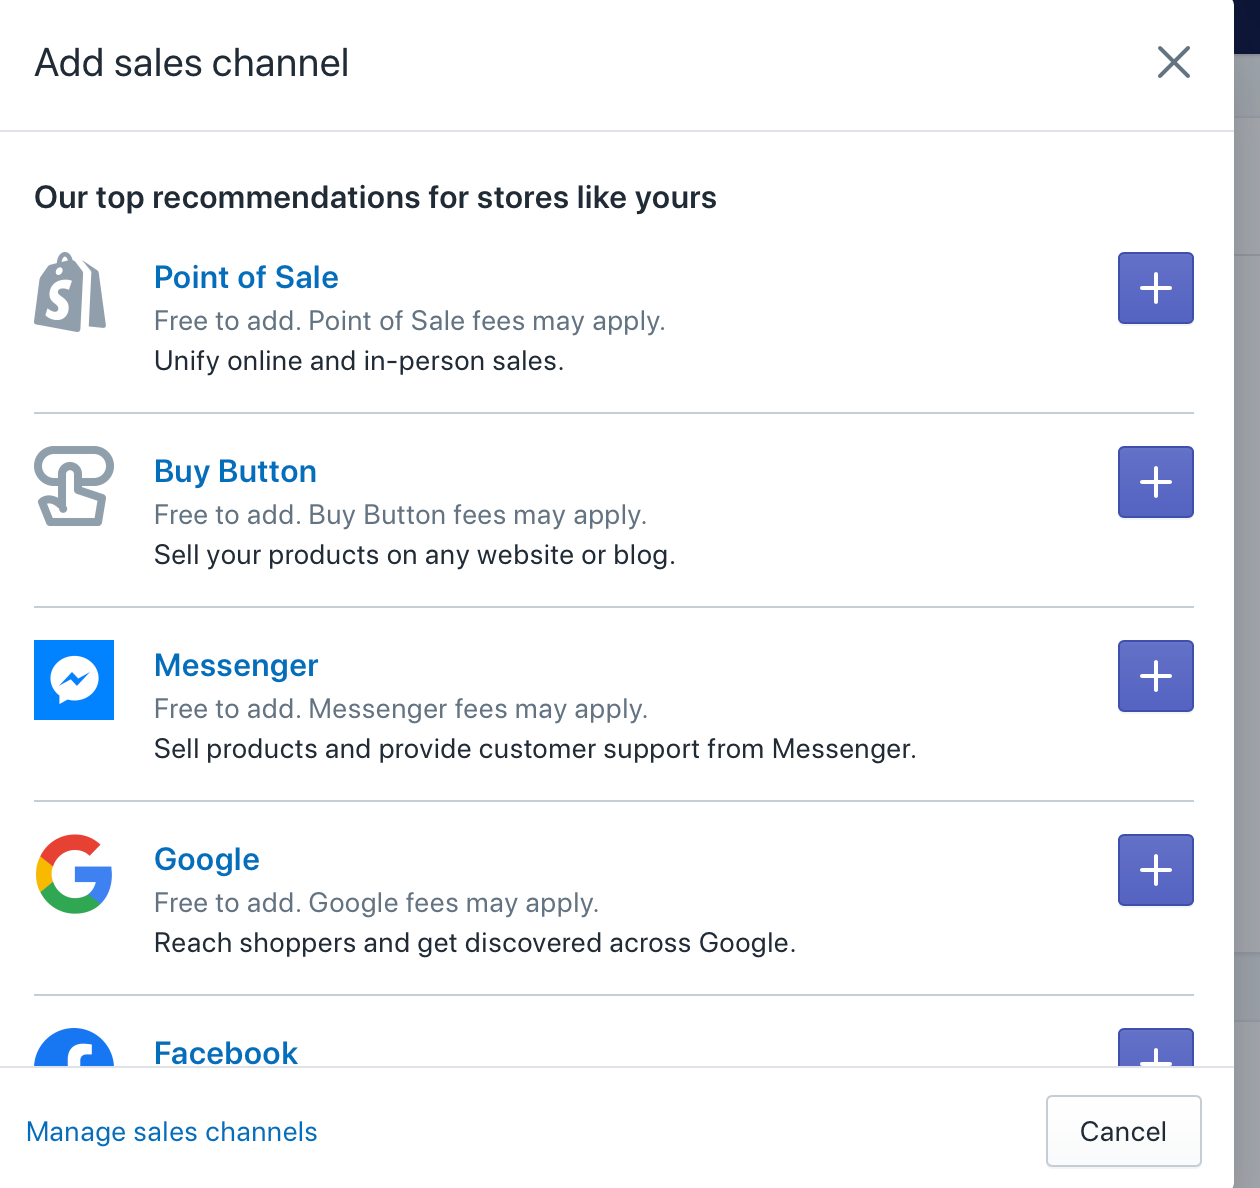Click the Messenger logo icon

pyautogui.click(x=74, y=680)
